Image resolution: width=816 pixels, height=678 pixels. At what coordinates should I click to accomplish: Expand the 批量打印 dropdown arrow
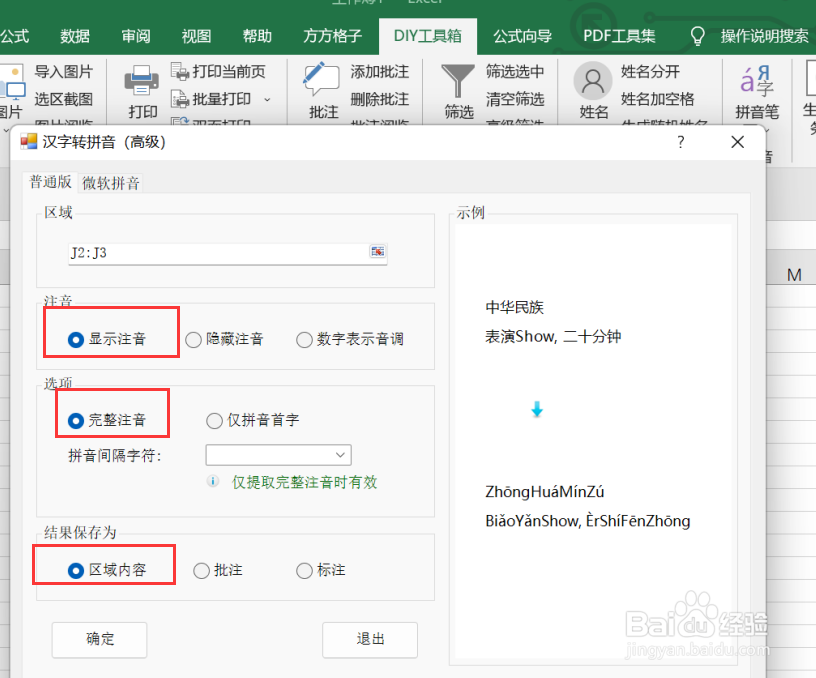pos(267,99)
